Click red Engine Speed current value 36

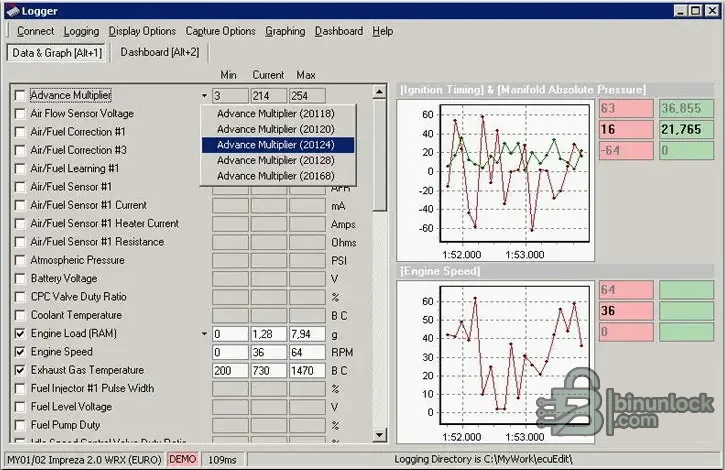tap(626, 311)
